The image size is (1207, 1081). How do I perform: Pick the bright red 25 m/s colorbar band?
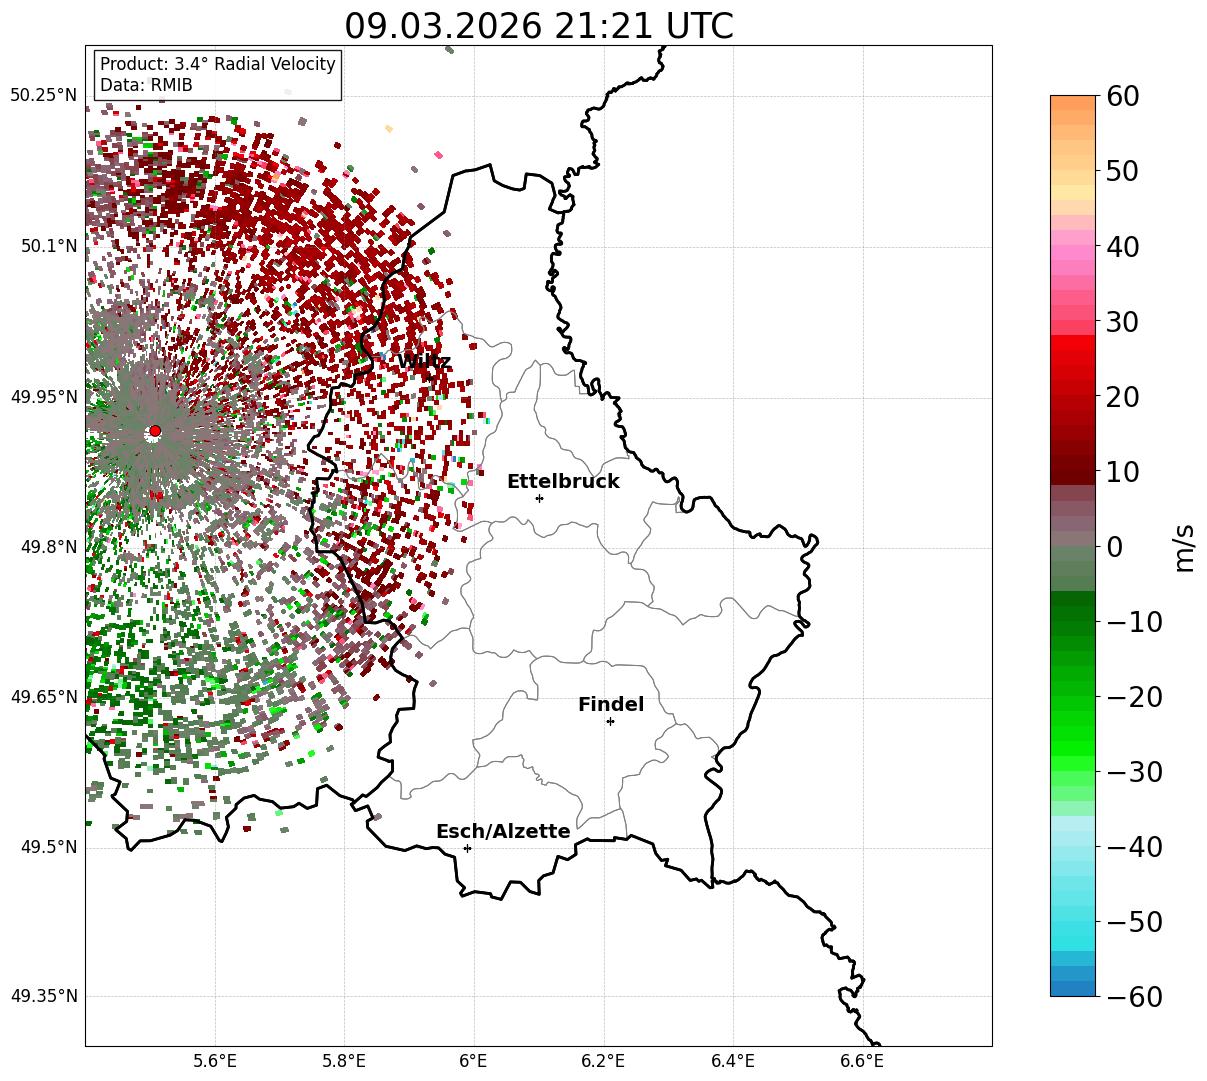(x=1073, y=358)
